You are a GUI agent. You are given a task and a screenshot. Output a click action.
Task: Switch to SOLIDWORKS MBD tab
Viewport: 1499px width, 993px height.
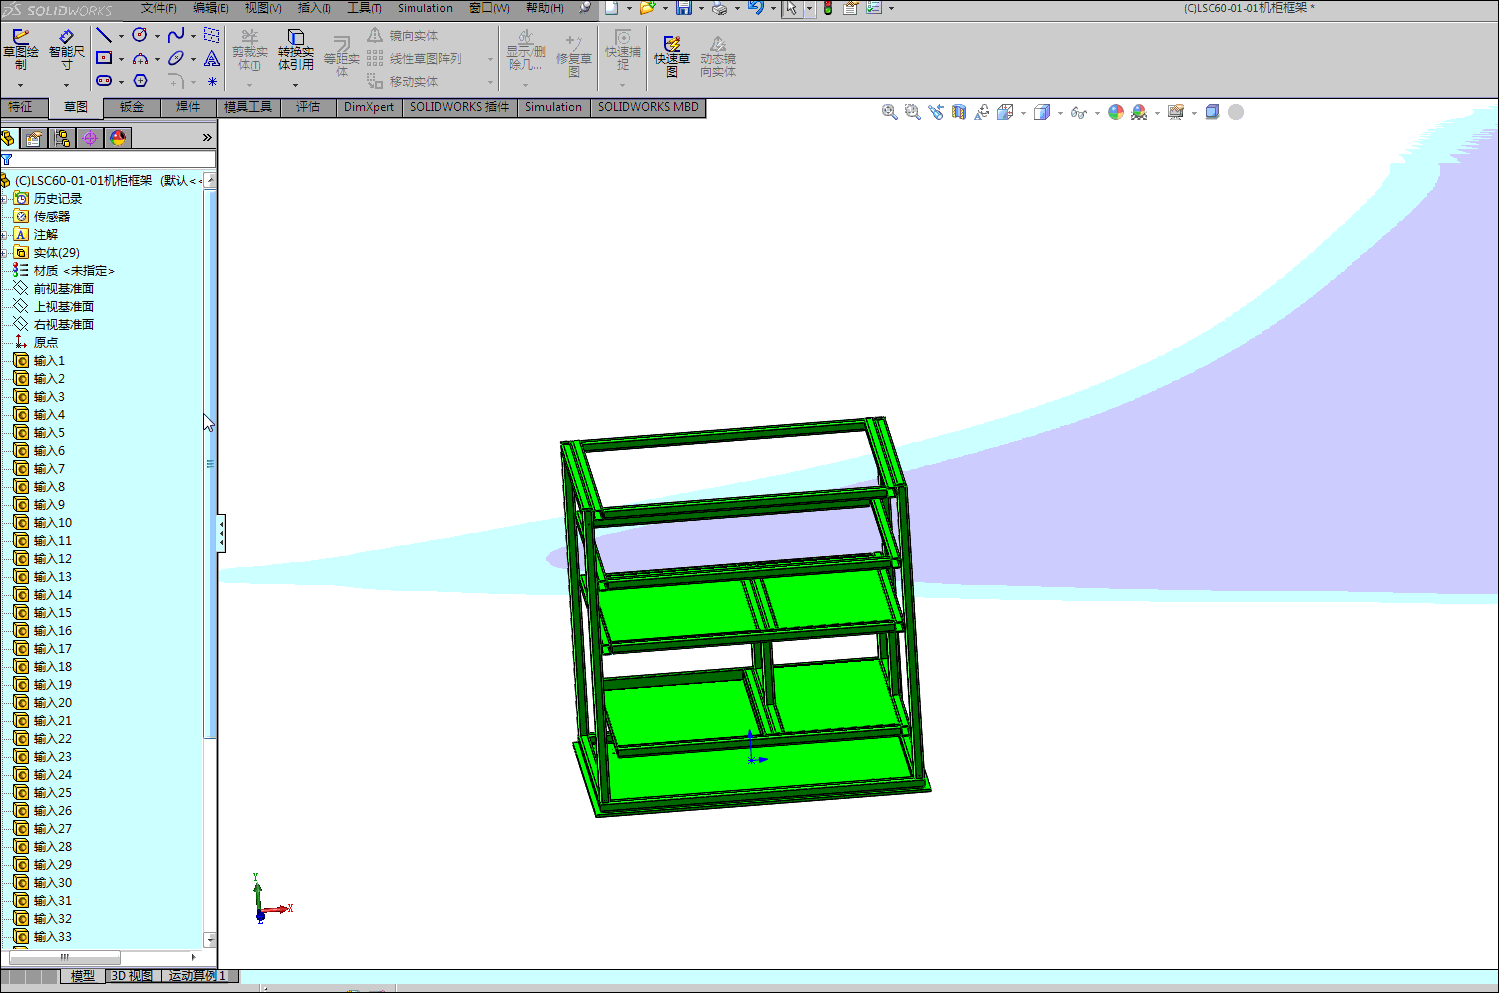tap(648, 107)
